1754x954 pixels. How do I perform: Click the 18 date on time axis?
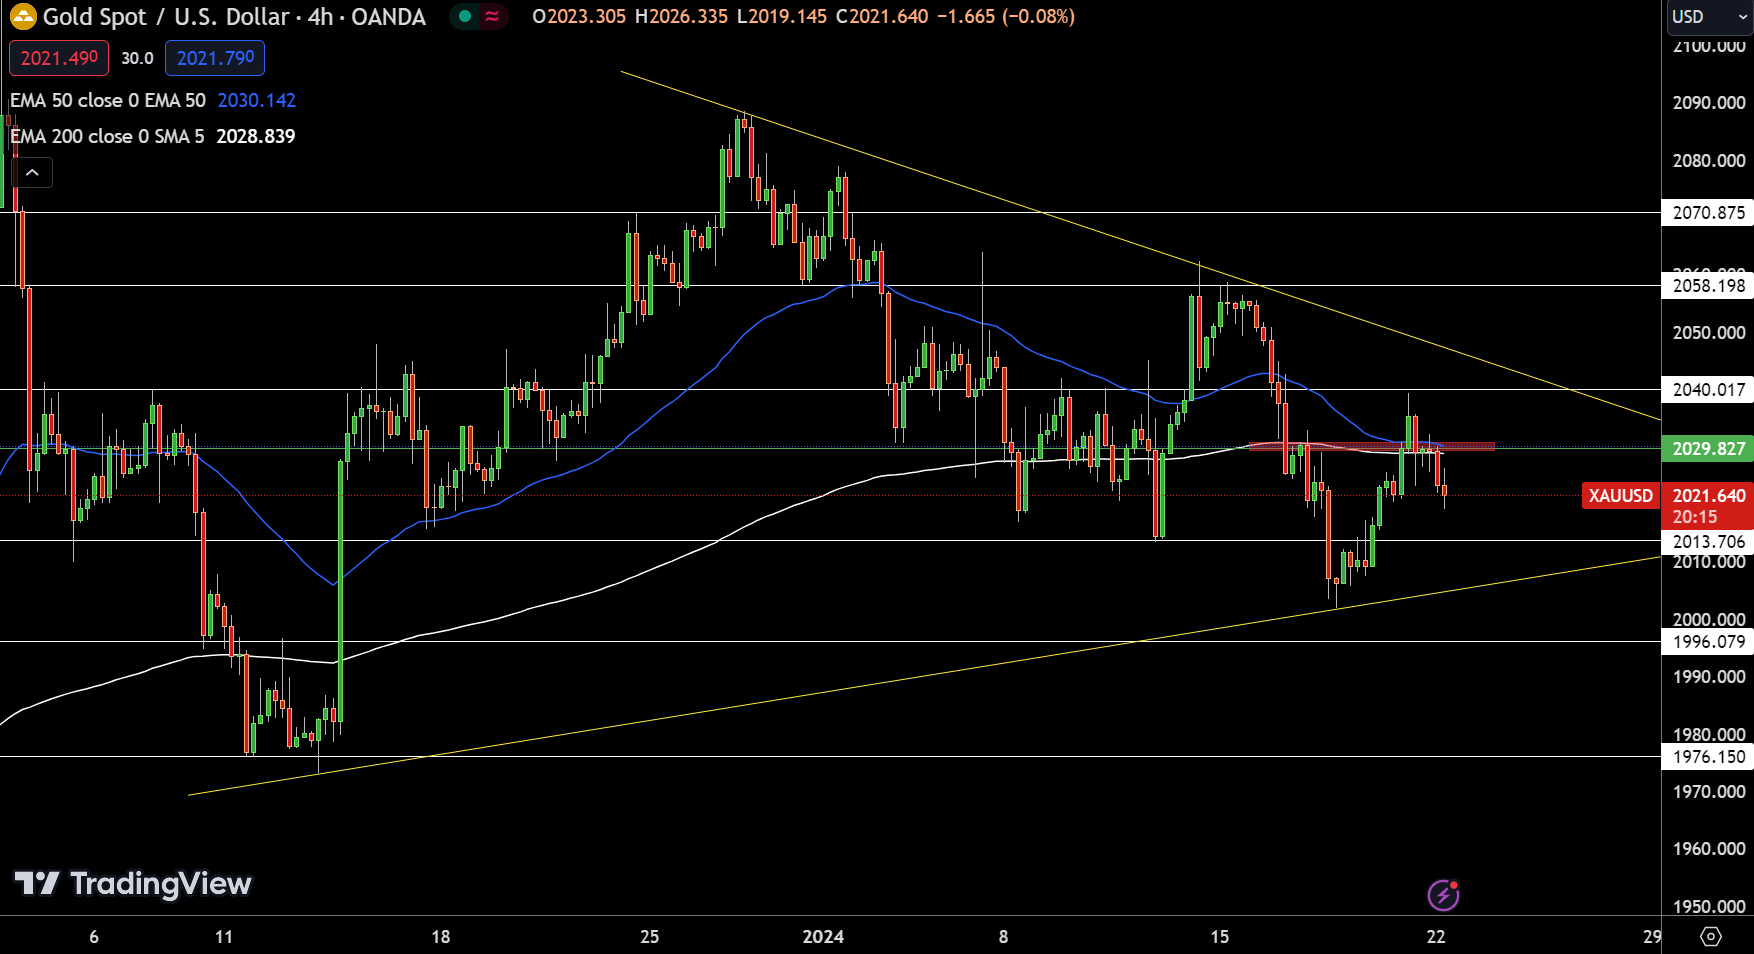point(441,937)
